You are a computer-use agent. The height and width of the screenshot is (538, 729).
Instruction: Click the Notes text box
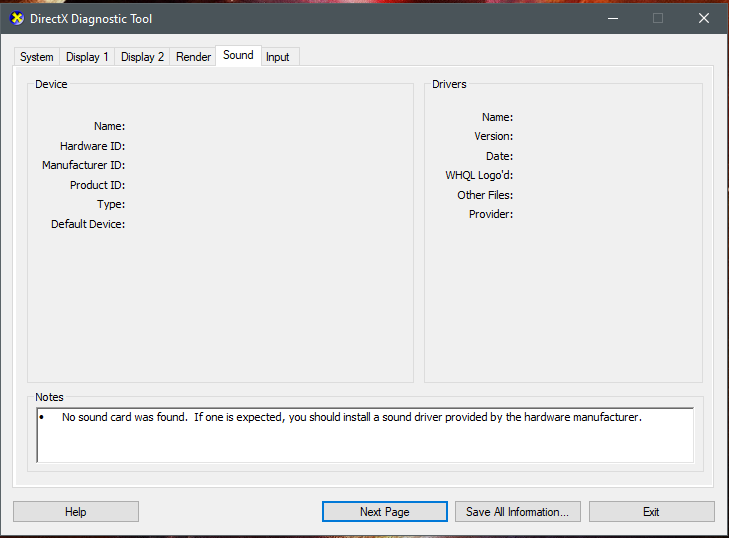[365, 435]
